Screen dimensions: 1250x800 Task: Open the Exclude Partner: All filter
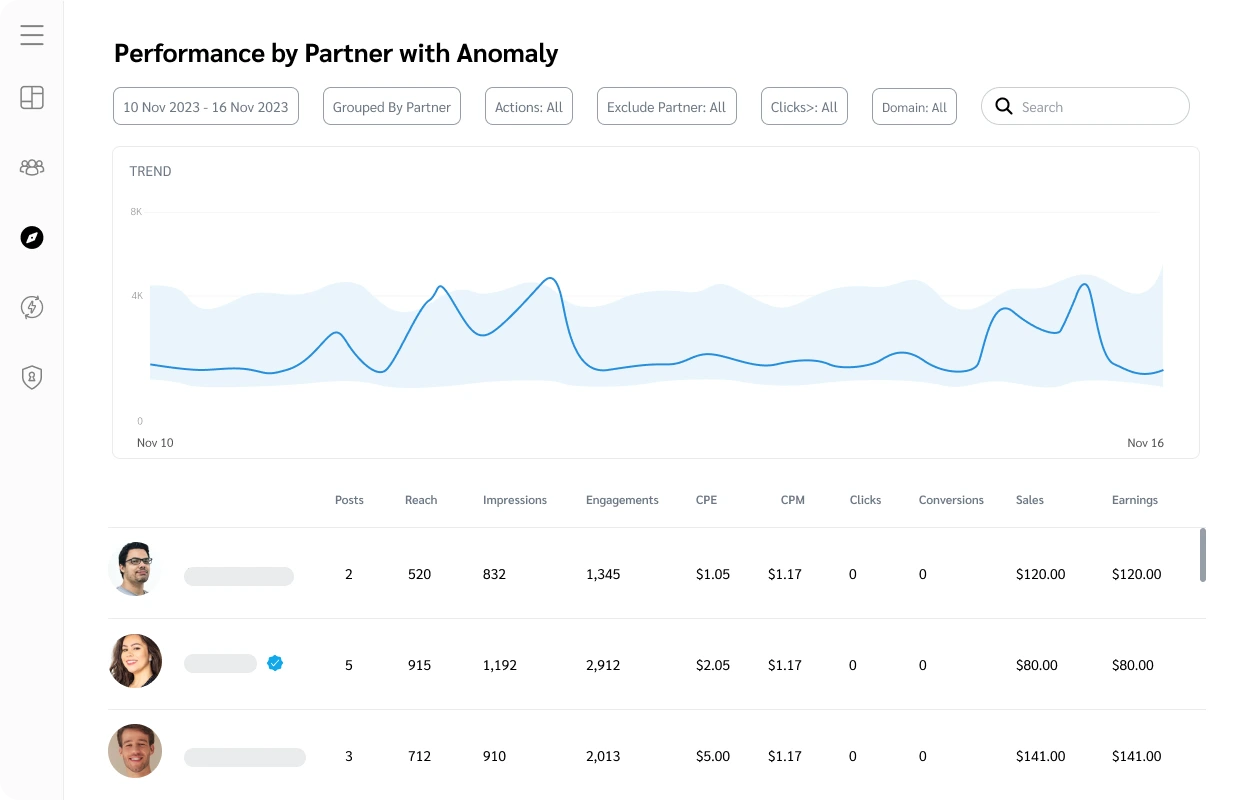(666, 105)
